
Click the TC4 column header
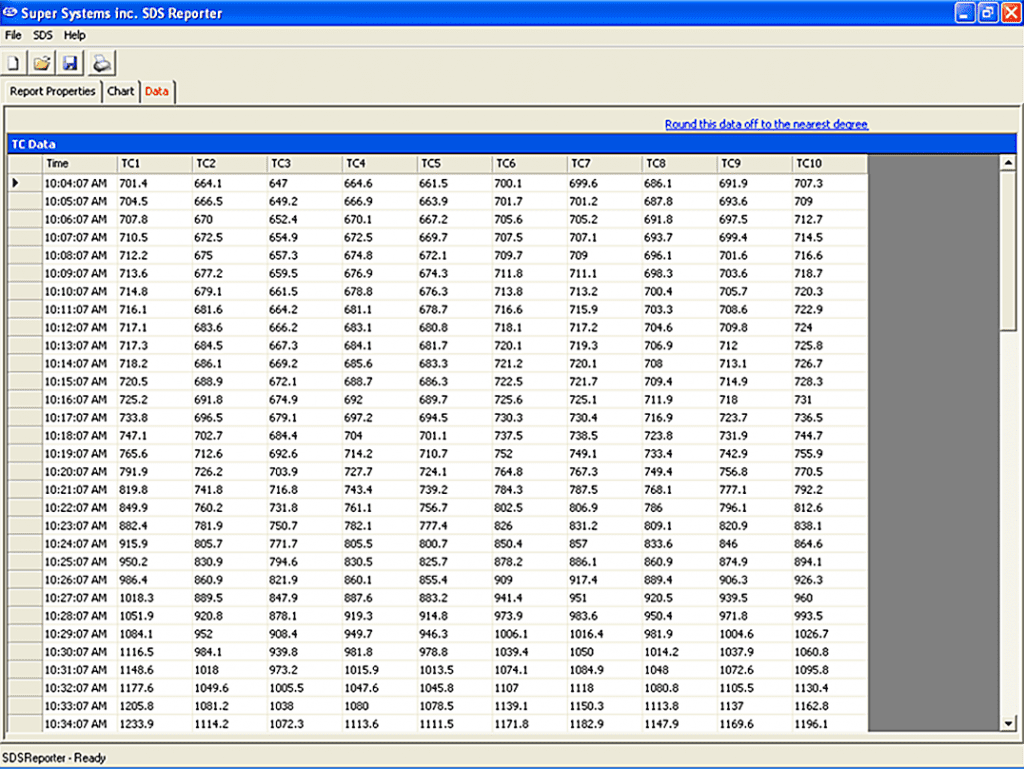pos(379,164)
